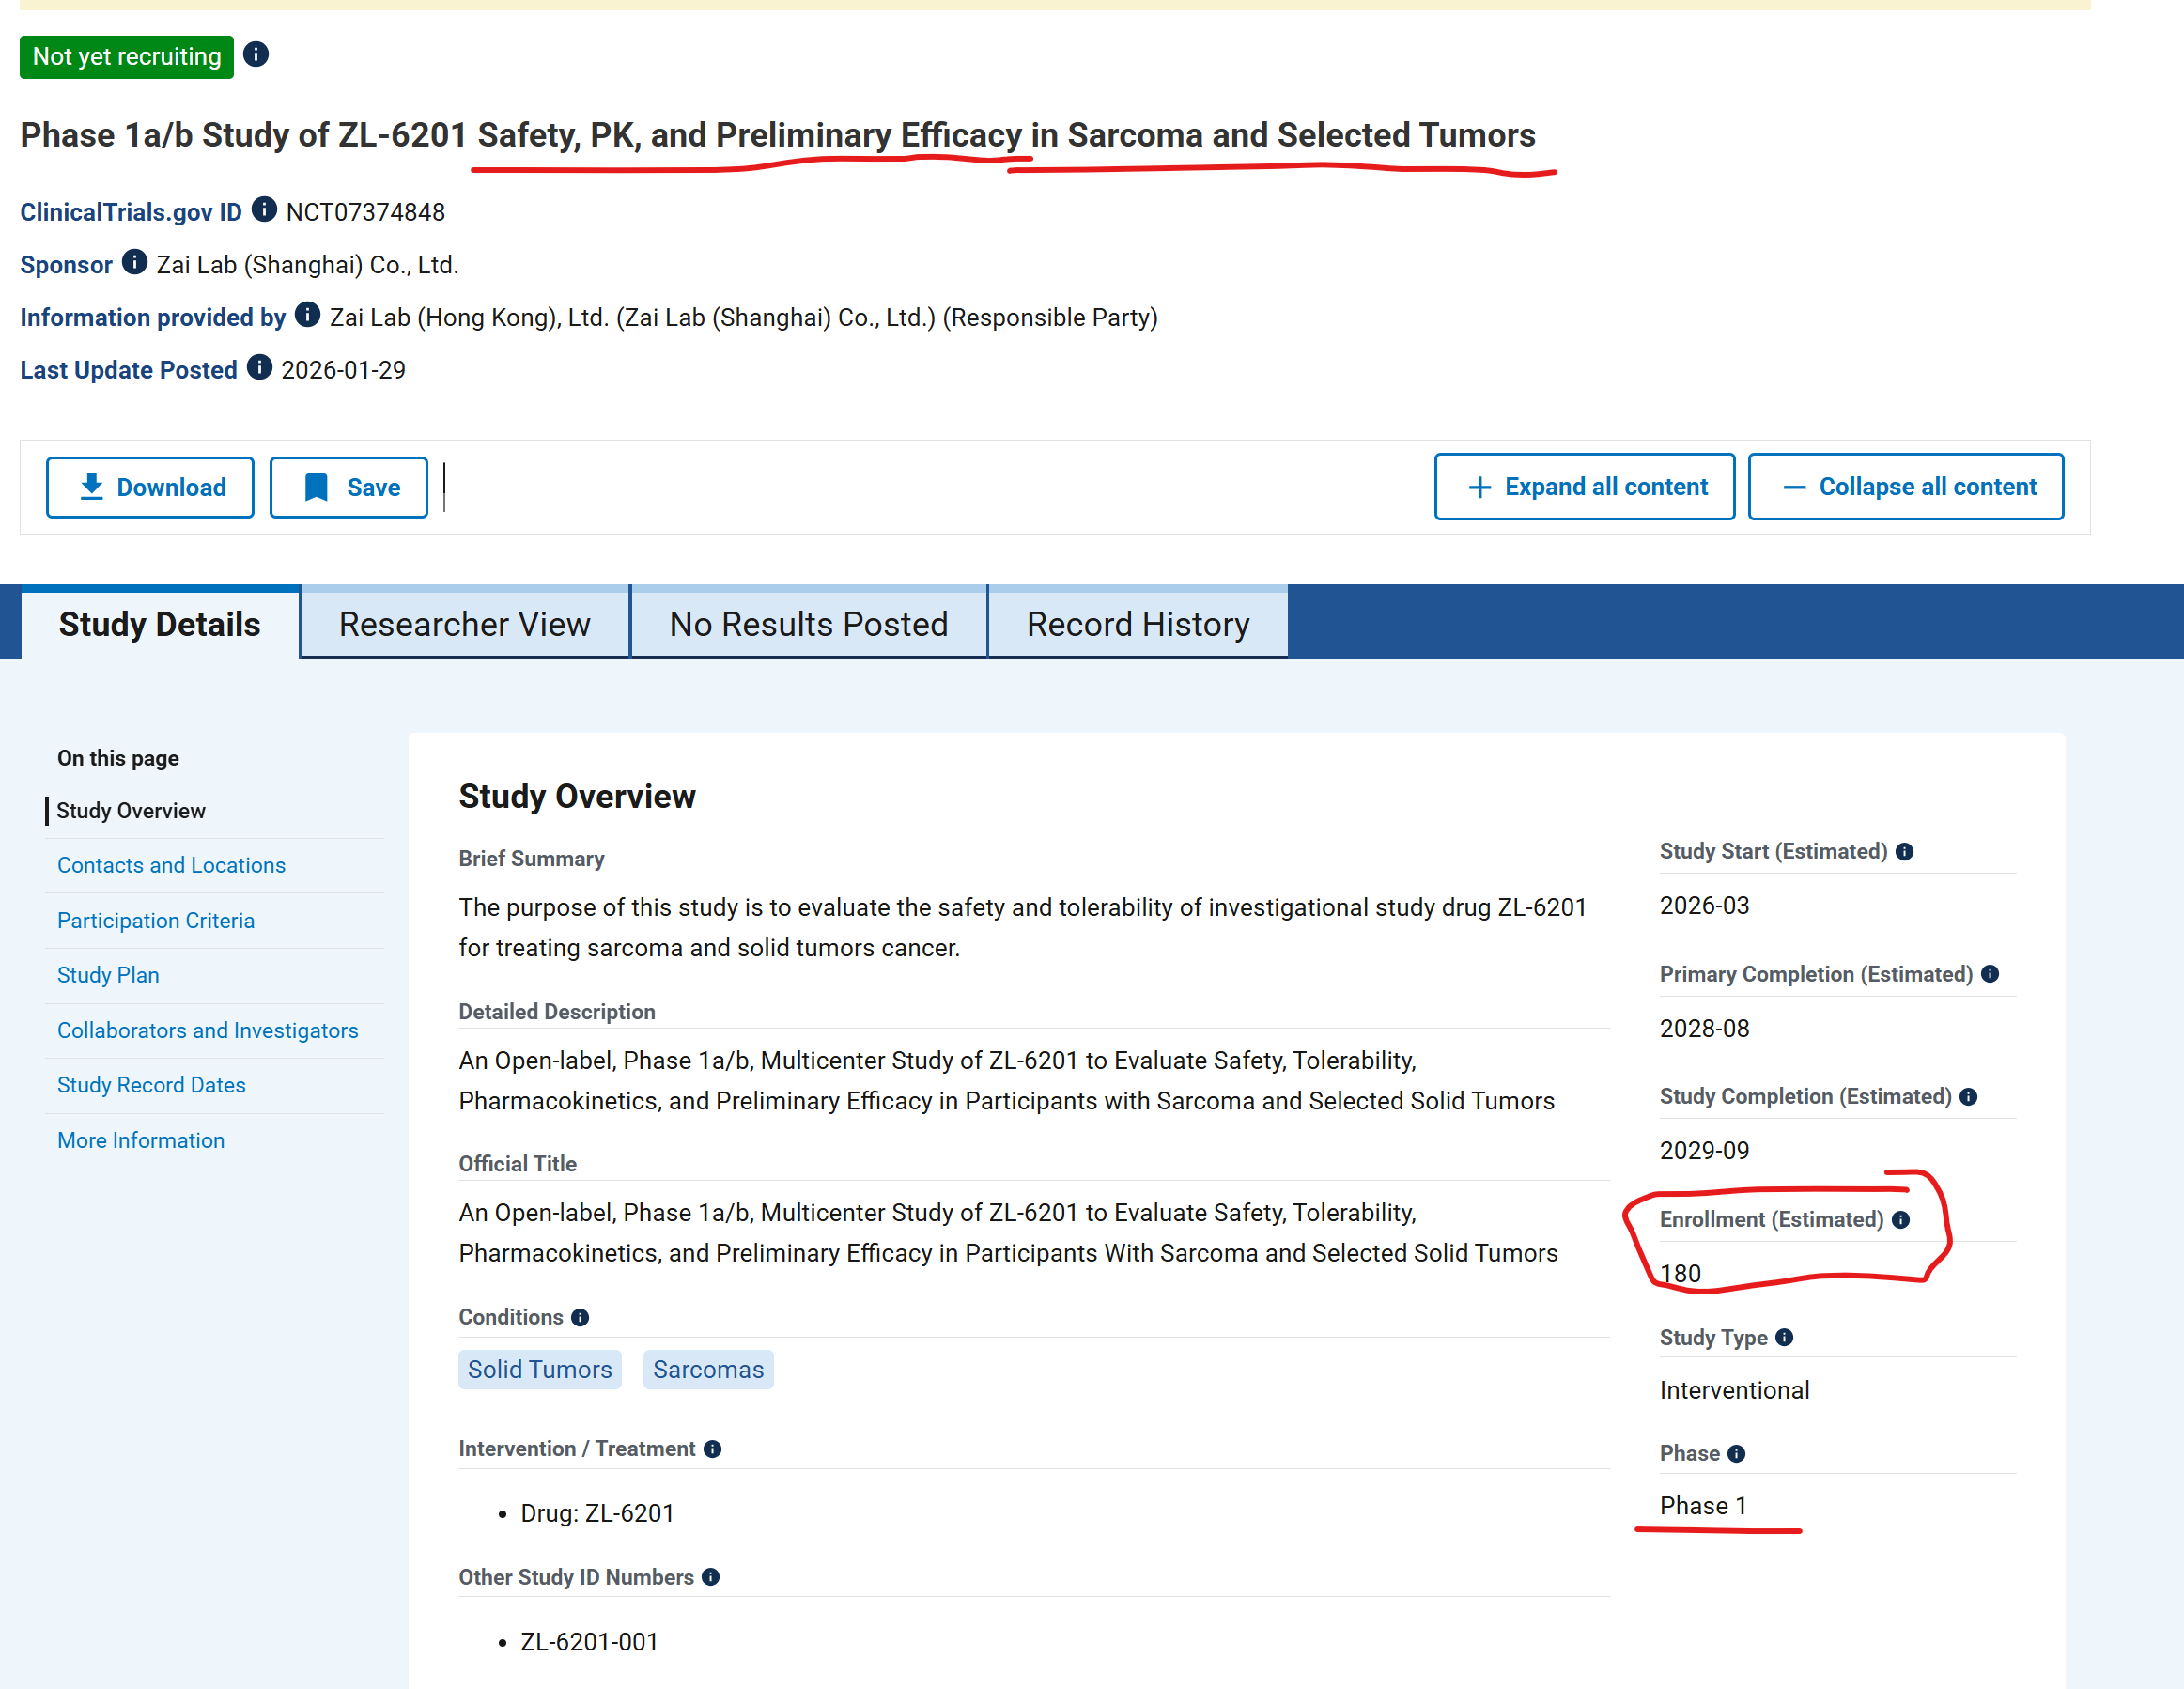Click info icon for Last Update Posted
2184x1689 pixels.
click(259, 367)
